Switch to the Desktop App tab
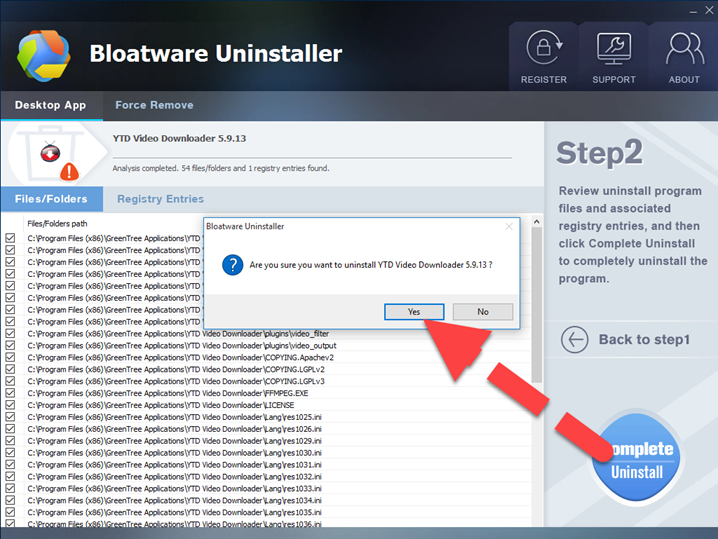Image resolution: width=718 pixels, height=539 pixels. tap(50, 105)
